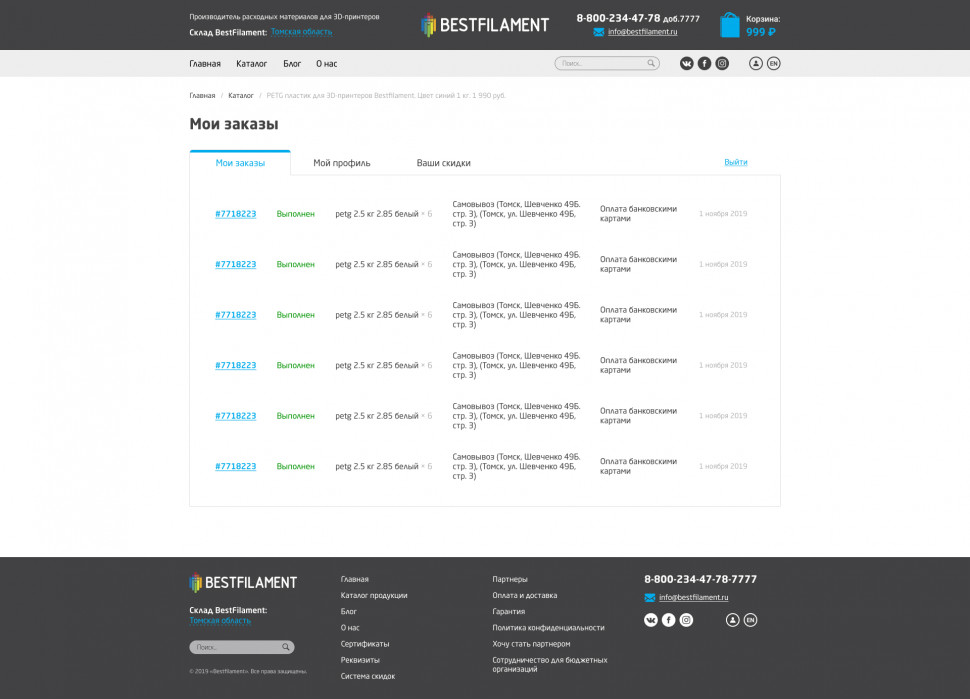The width and height of the screenshot is (970, 699).
Task: Open the Блог menu item
Action: tap(292, 64)
